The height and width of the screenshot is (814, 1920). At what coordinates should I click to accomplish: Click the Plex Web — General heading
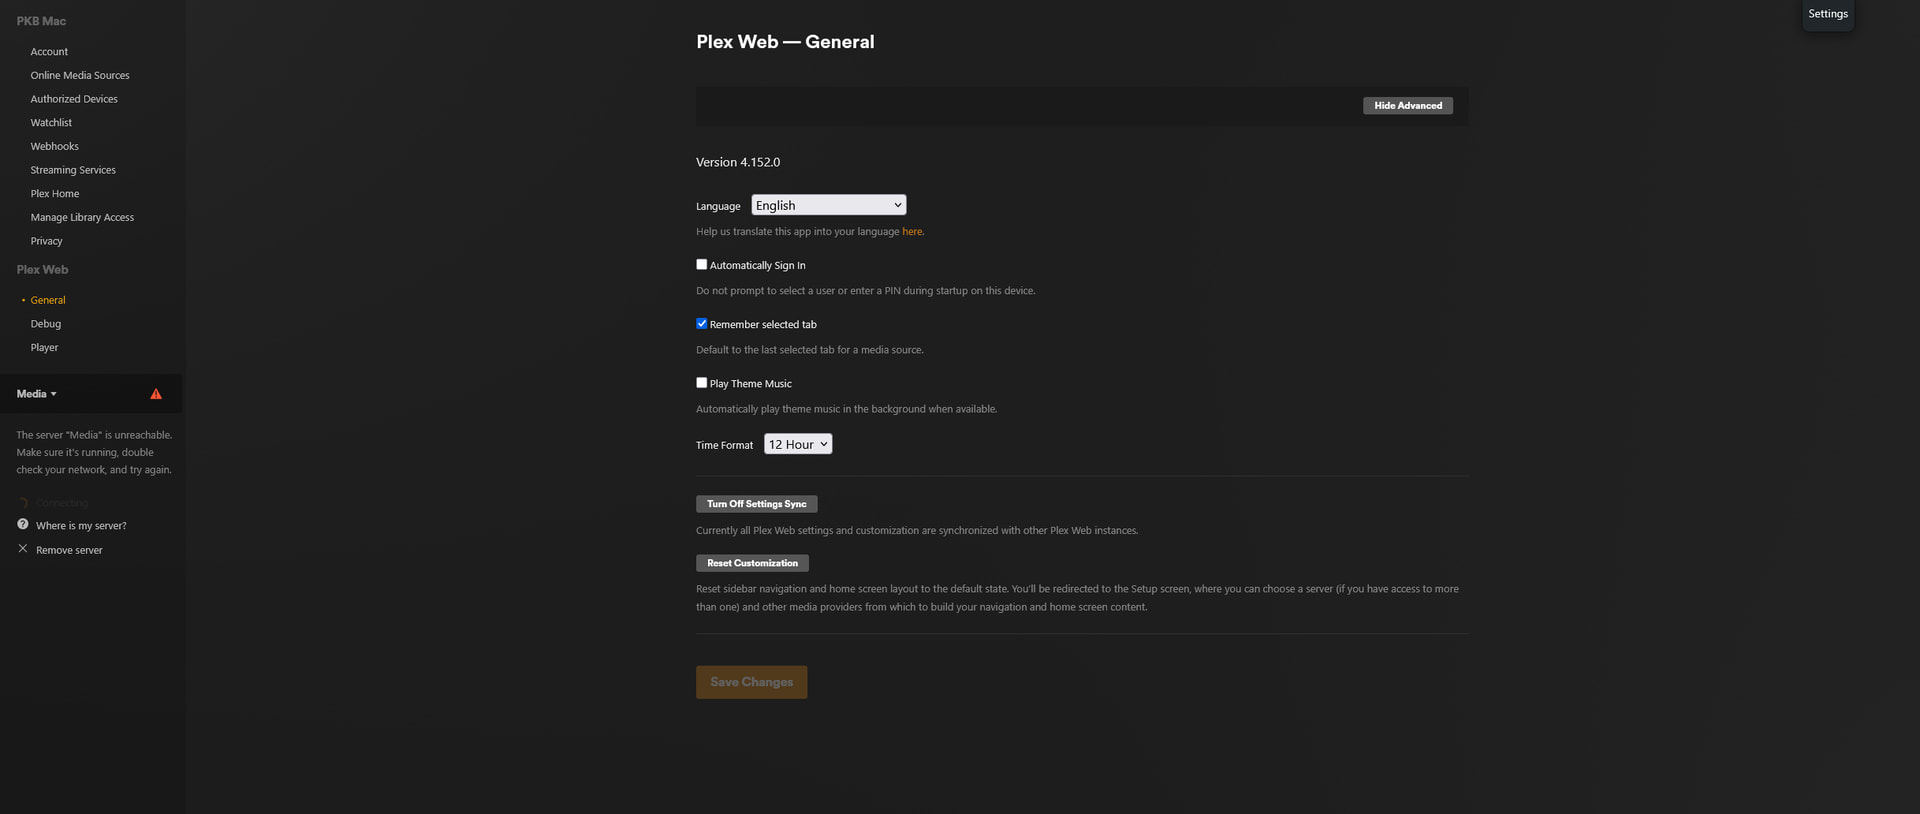click(785, 42)
